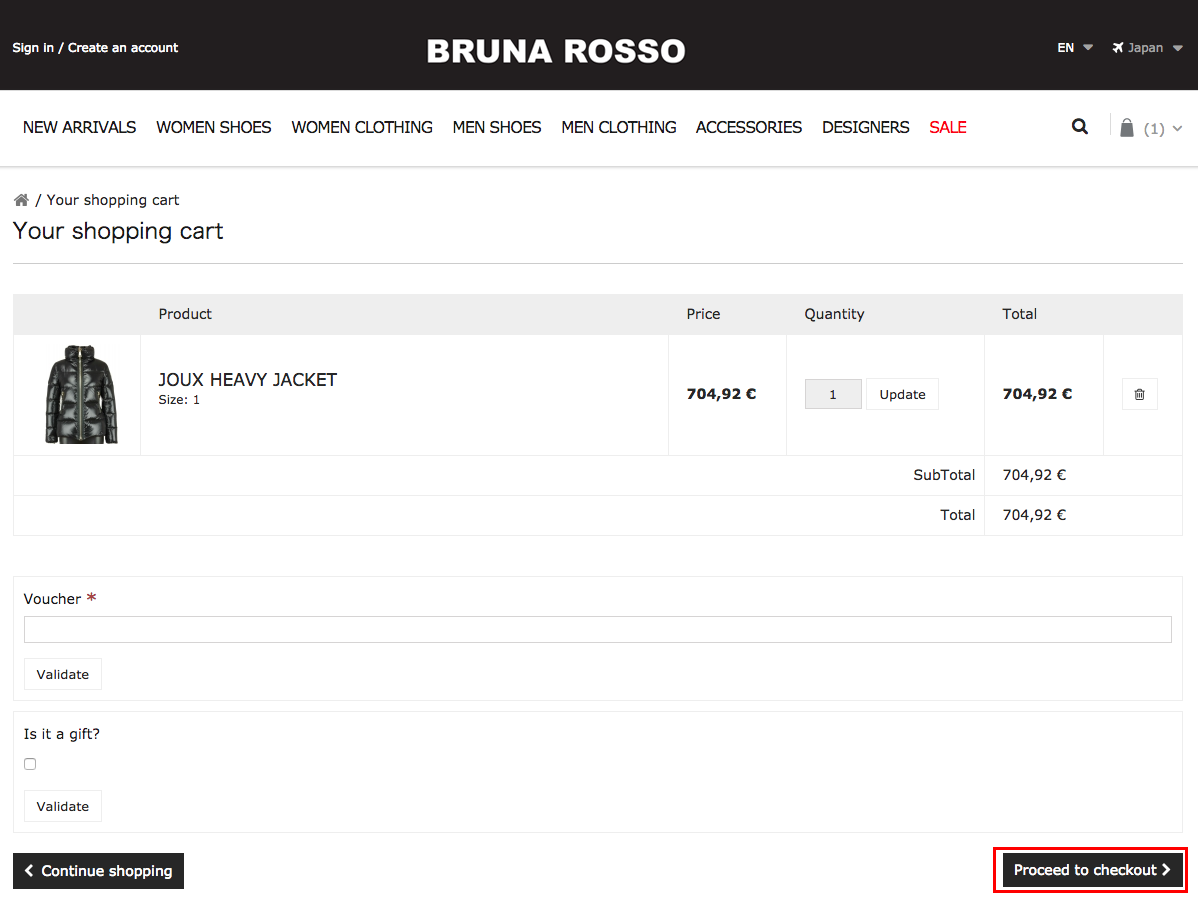
Task: Click Continue shopping button
Action: click(x=99, y=871)
